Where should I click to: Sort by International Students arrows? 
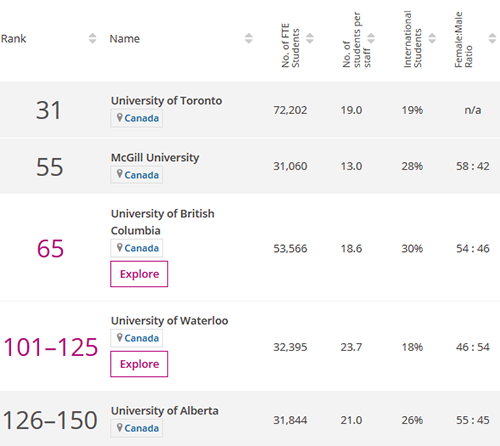432,39
